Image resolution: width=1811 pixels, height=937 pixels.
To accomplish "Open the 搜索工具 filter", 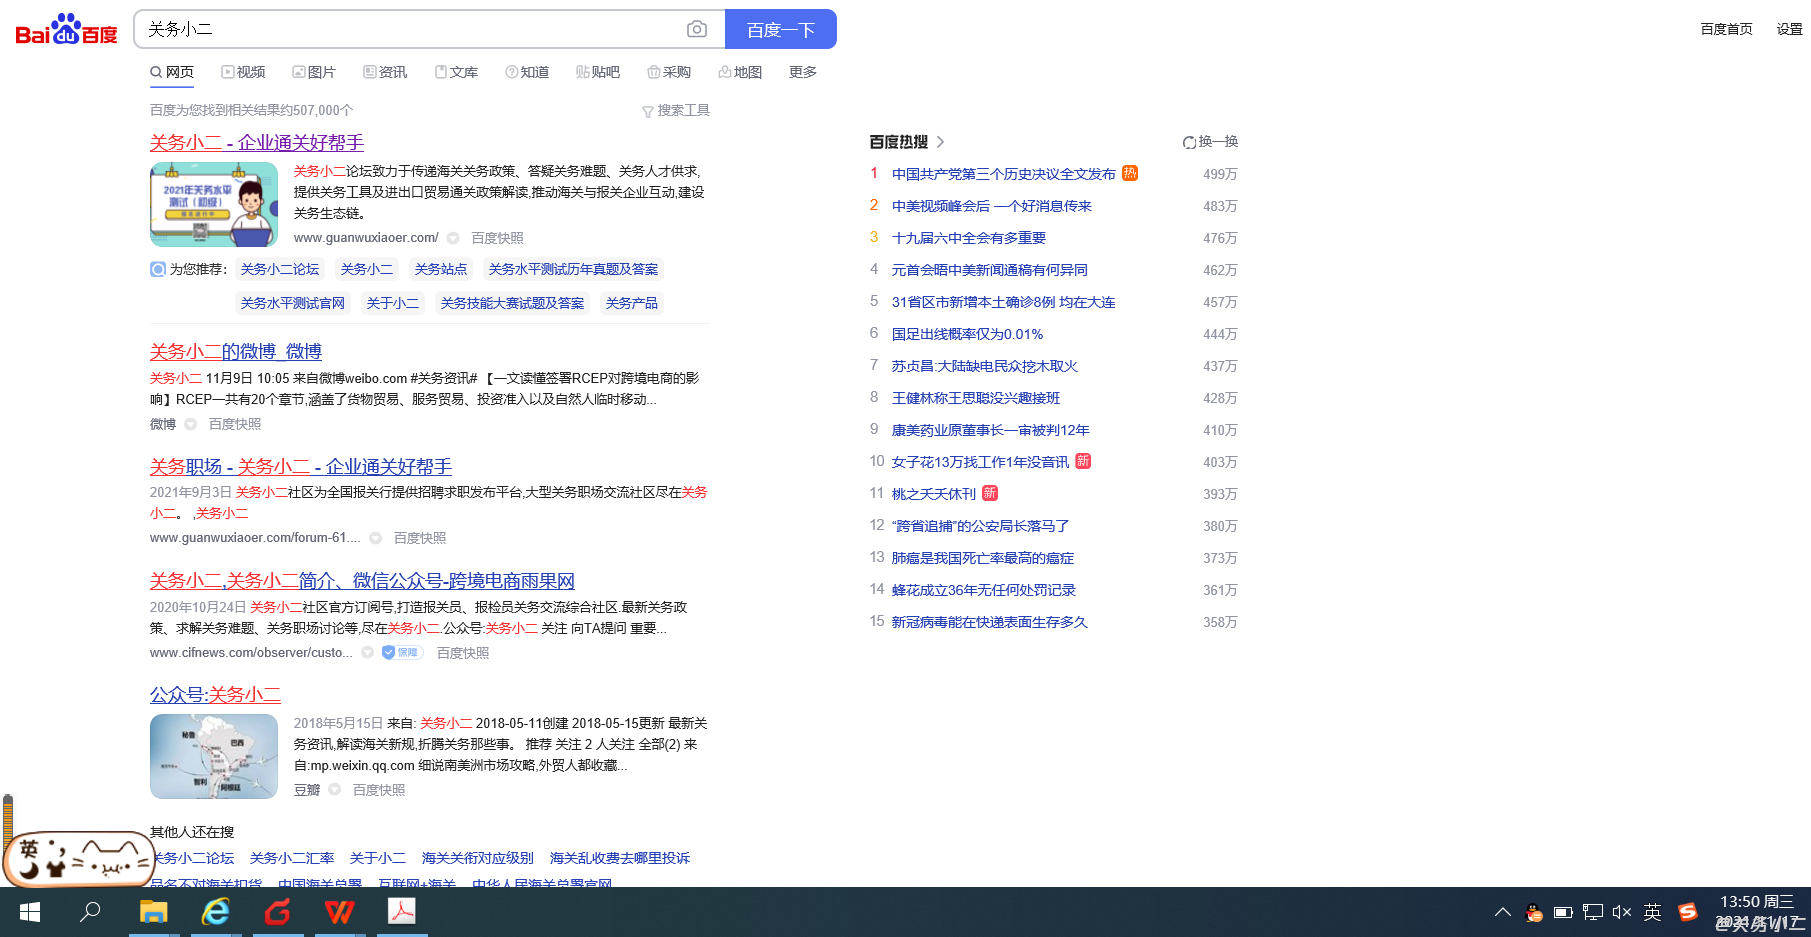I will click(x=676, y=111).
